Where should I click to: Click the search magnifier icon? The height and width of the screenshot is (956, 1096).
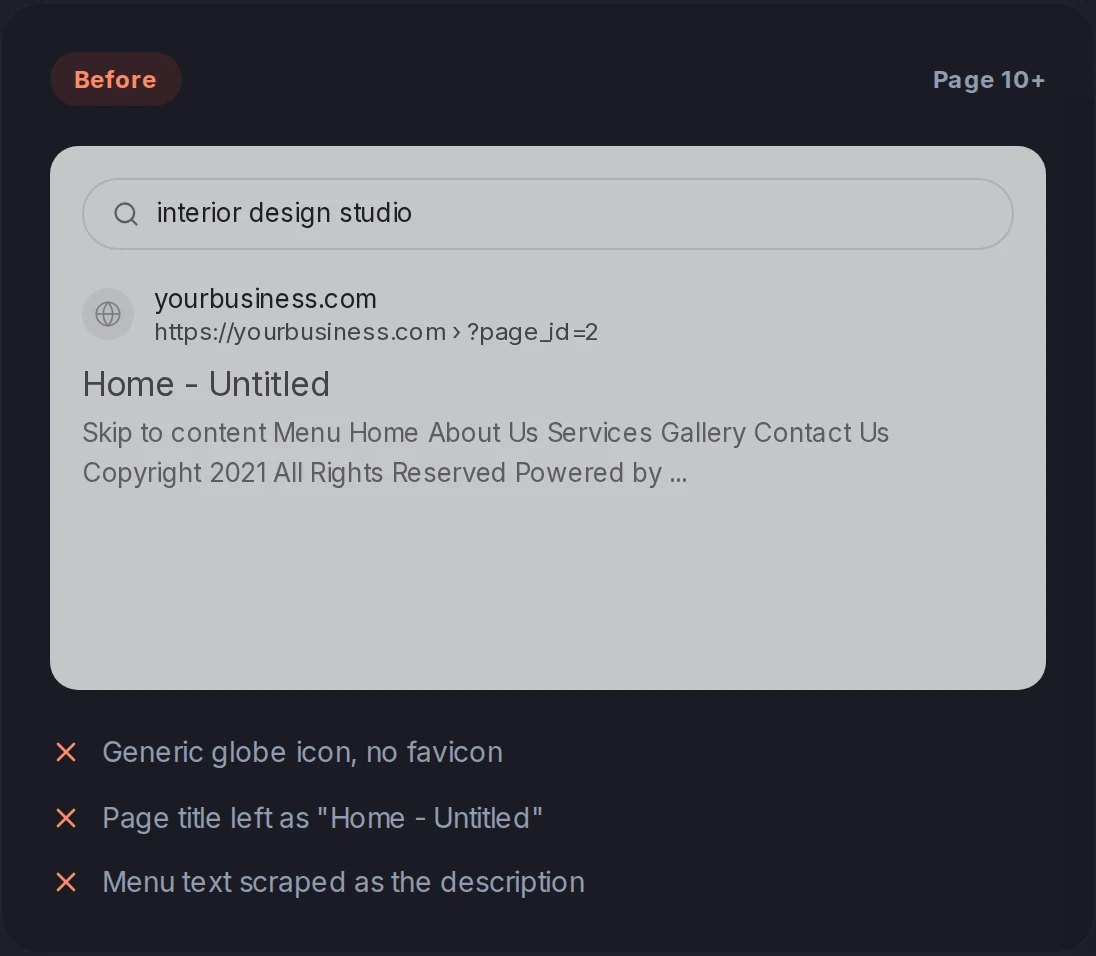126,214
